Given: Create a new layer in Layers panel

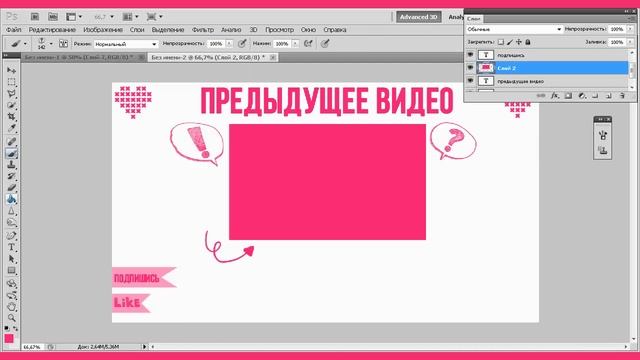Looking at the screenshot, I should coord(609,96).
